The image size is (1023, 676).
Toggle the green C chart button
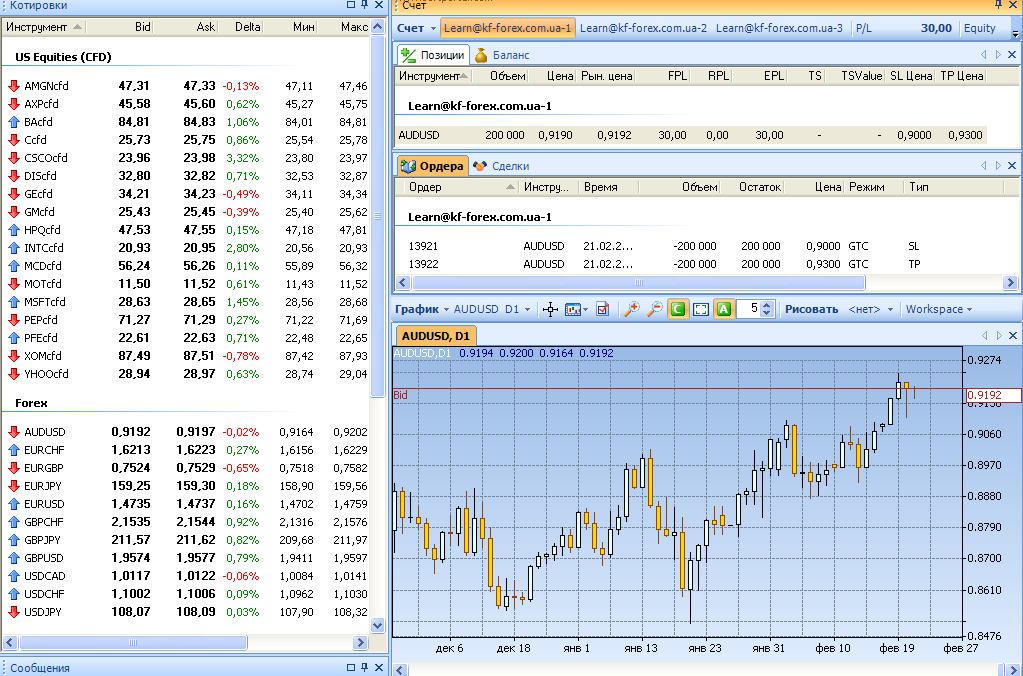point(678,309)
